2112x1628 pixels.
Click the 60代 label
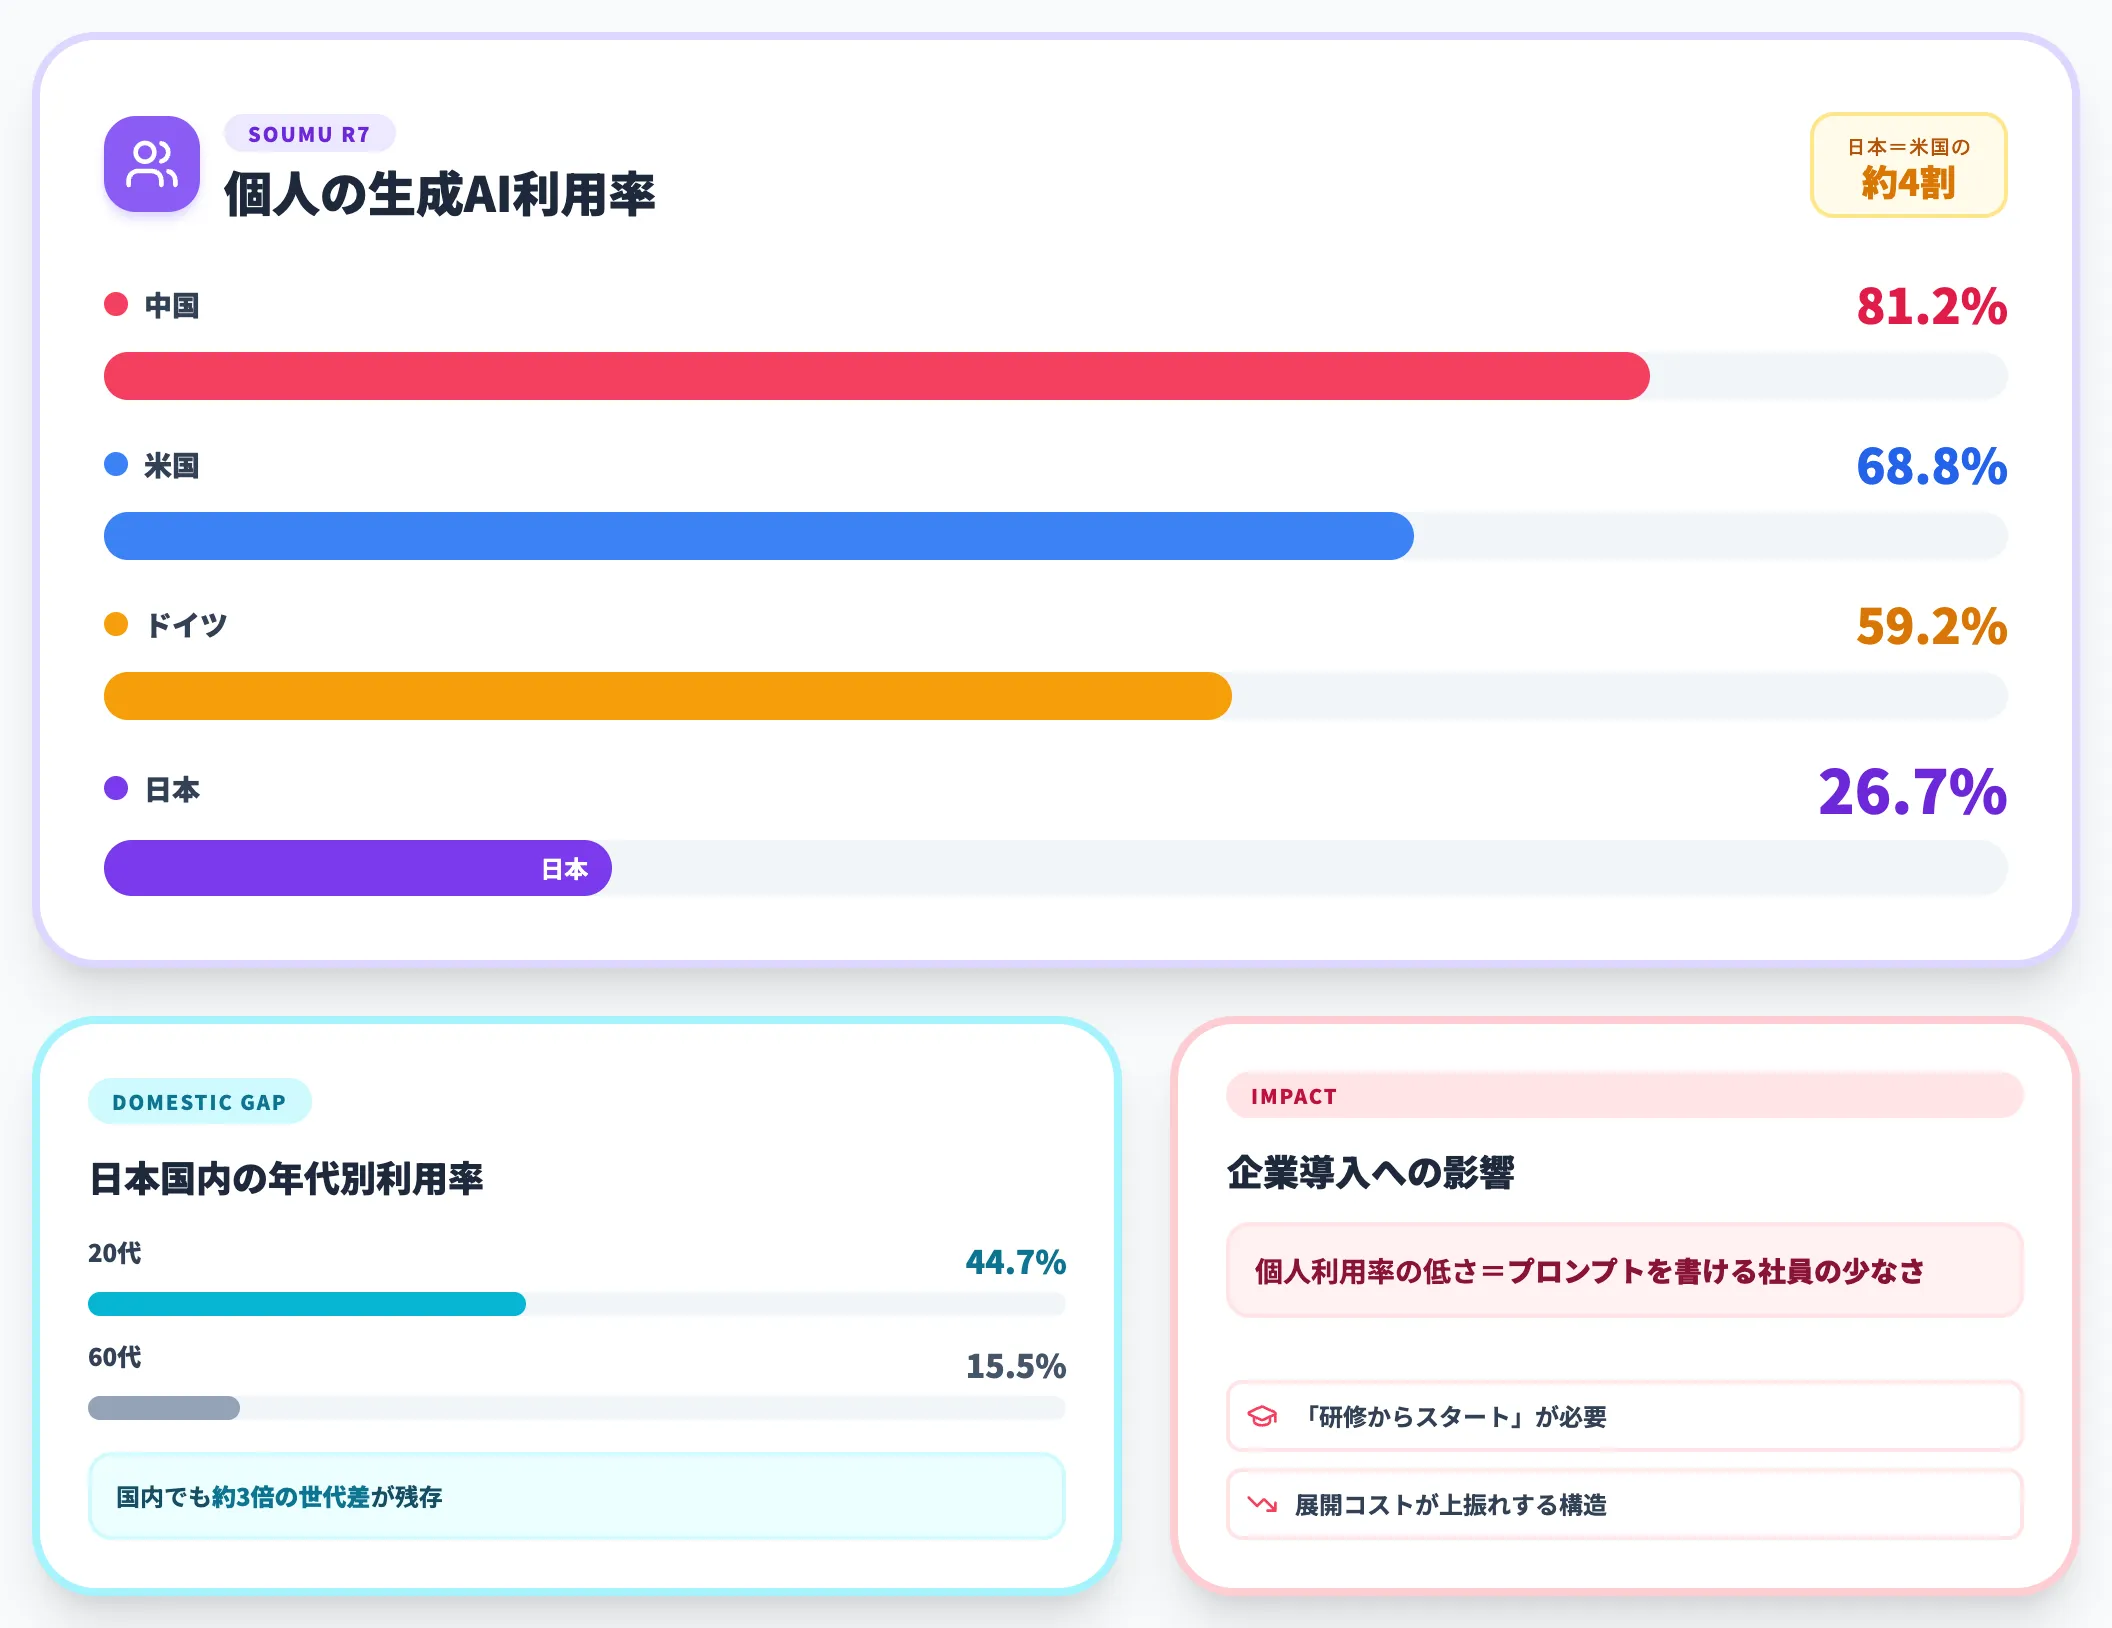click(115, 1357)
